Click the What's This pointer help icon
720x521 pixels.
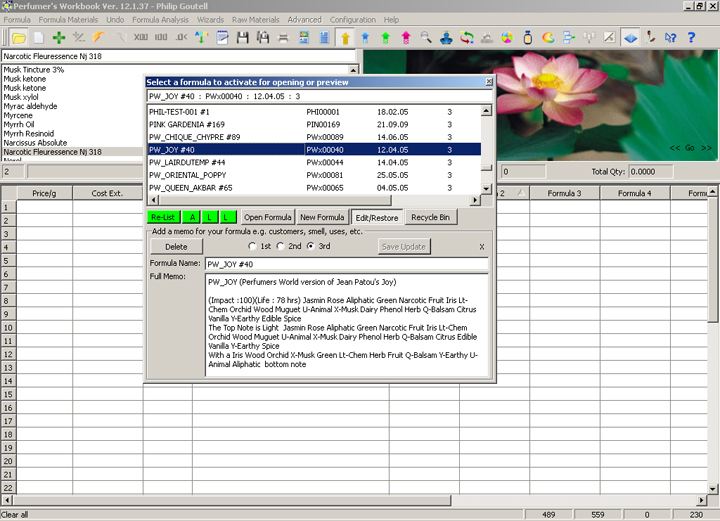click(670, 38)
